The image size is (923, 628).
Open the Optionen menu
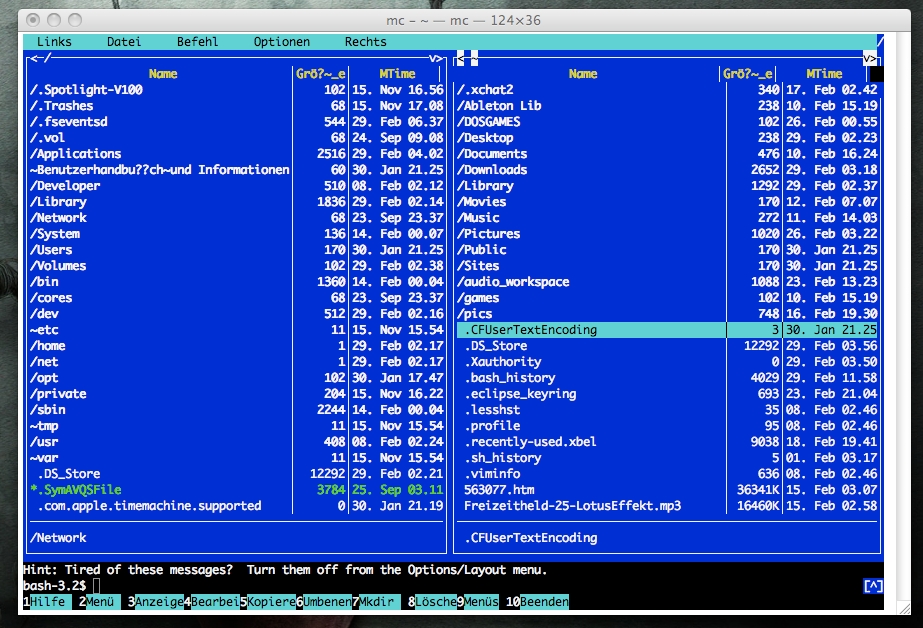(281, 42)
